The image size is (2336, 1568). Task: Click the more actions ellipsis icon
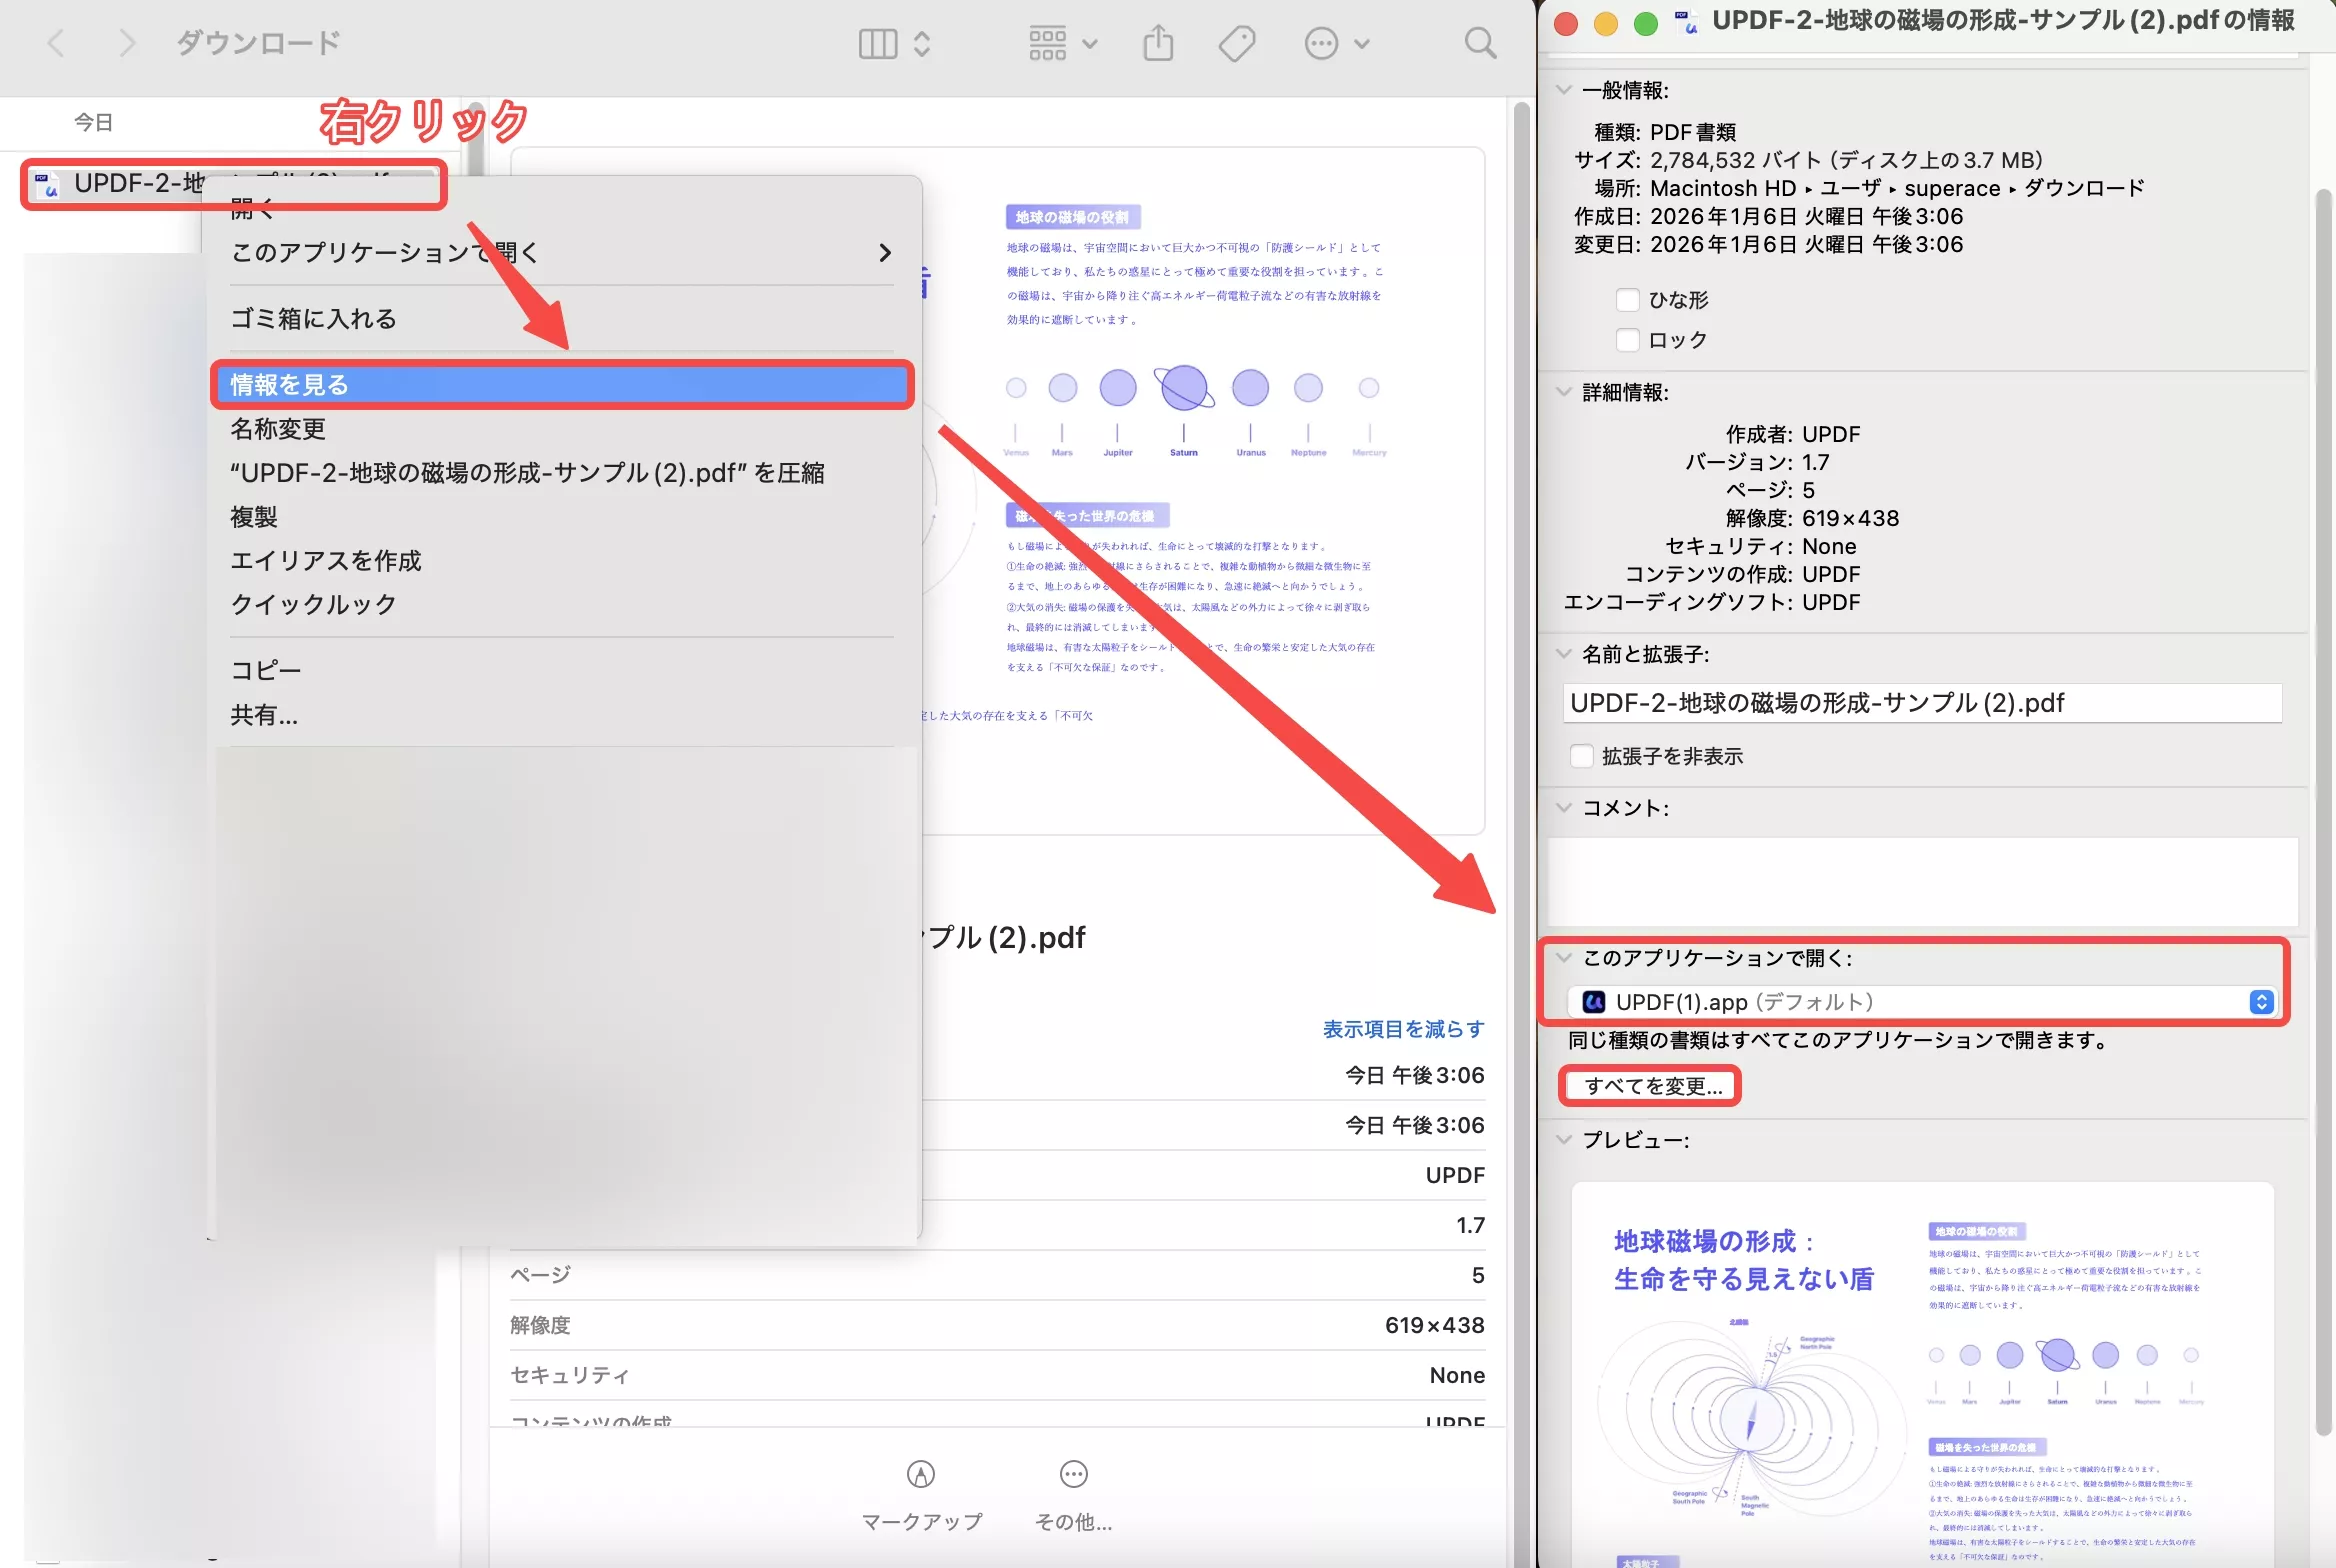pyautogui.click(x=1323, y=42)
